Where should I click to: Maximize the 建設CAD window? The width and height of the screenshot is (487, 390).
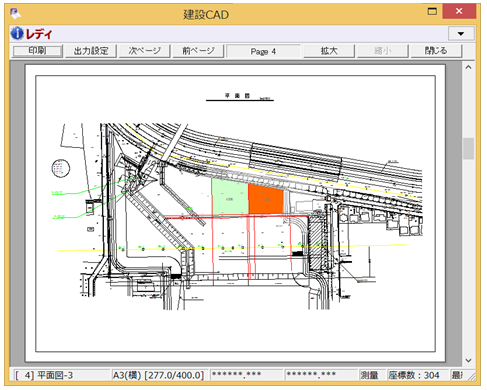(432, 11)
